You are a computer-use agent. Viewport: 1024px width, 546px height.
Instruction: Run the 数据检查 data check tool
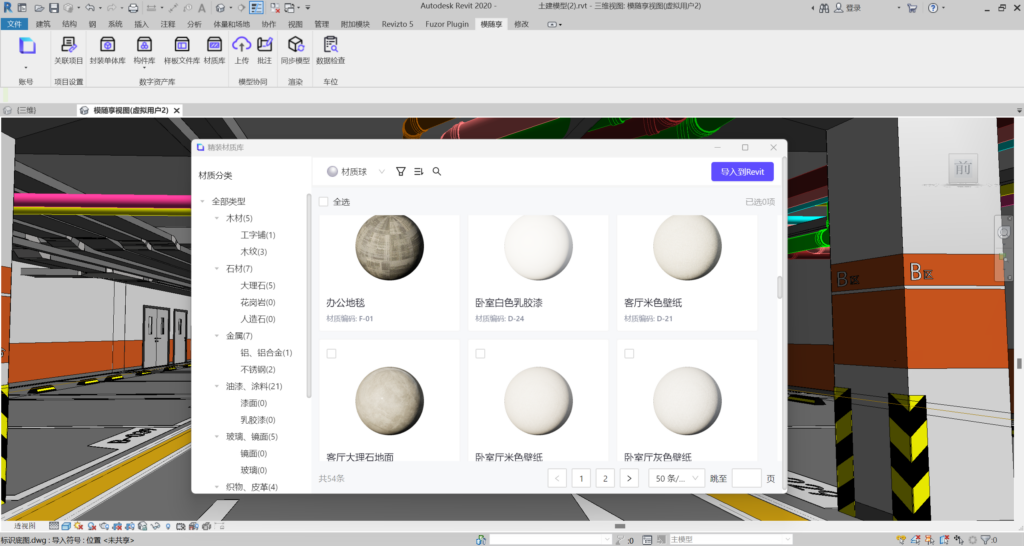coord(330,49)
